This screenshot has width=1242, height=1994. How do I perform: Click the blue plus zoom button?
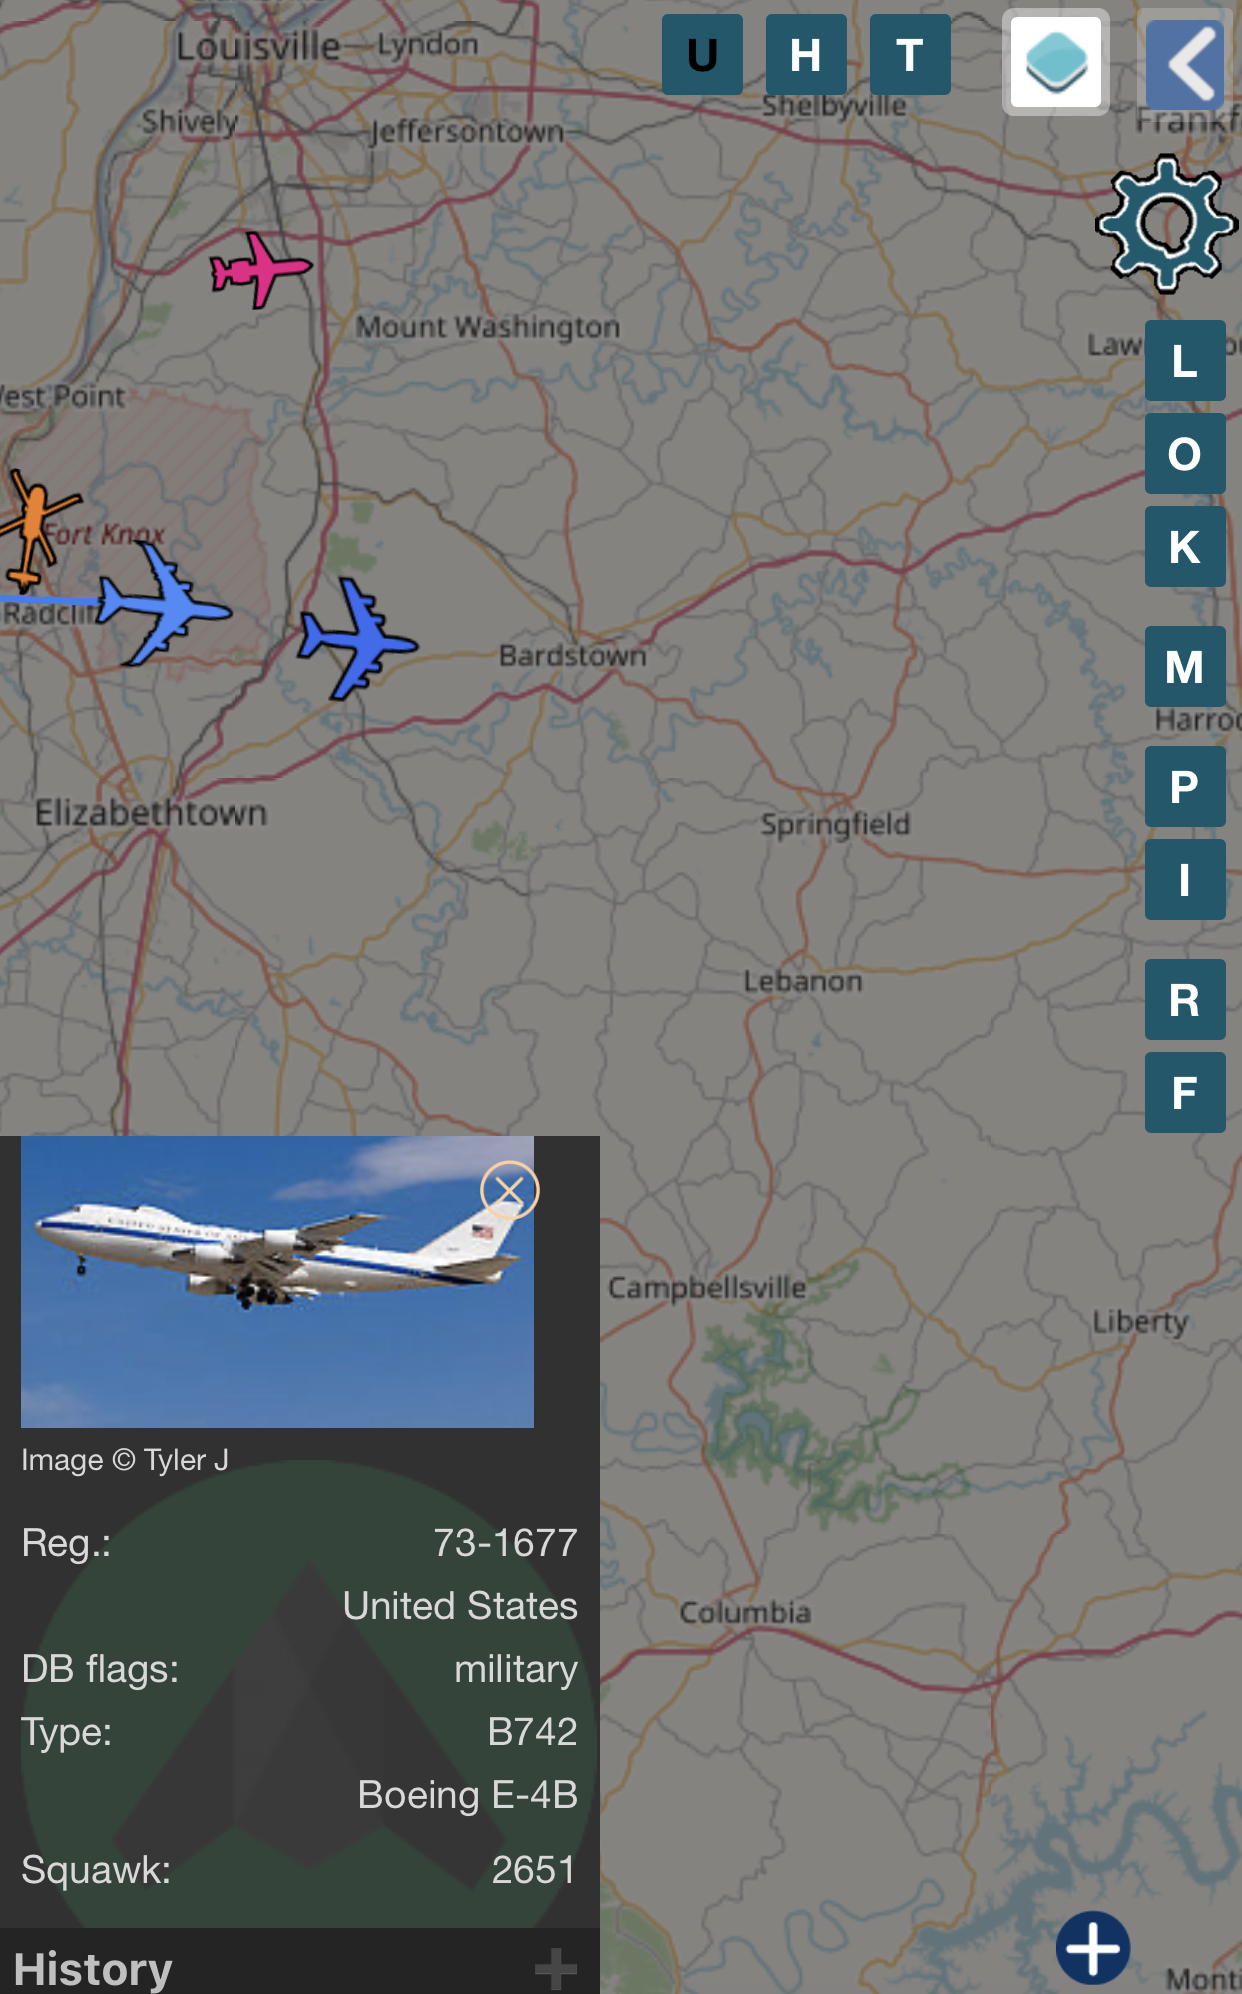[1093, 1947]
